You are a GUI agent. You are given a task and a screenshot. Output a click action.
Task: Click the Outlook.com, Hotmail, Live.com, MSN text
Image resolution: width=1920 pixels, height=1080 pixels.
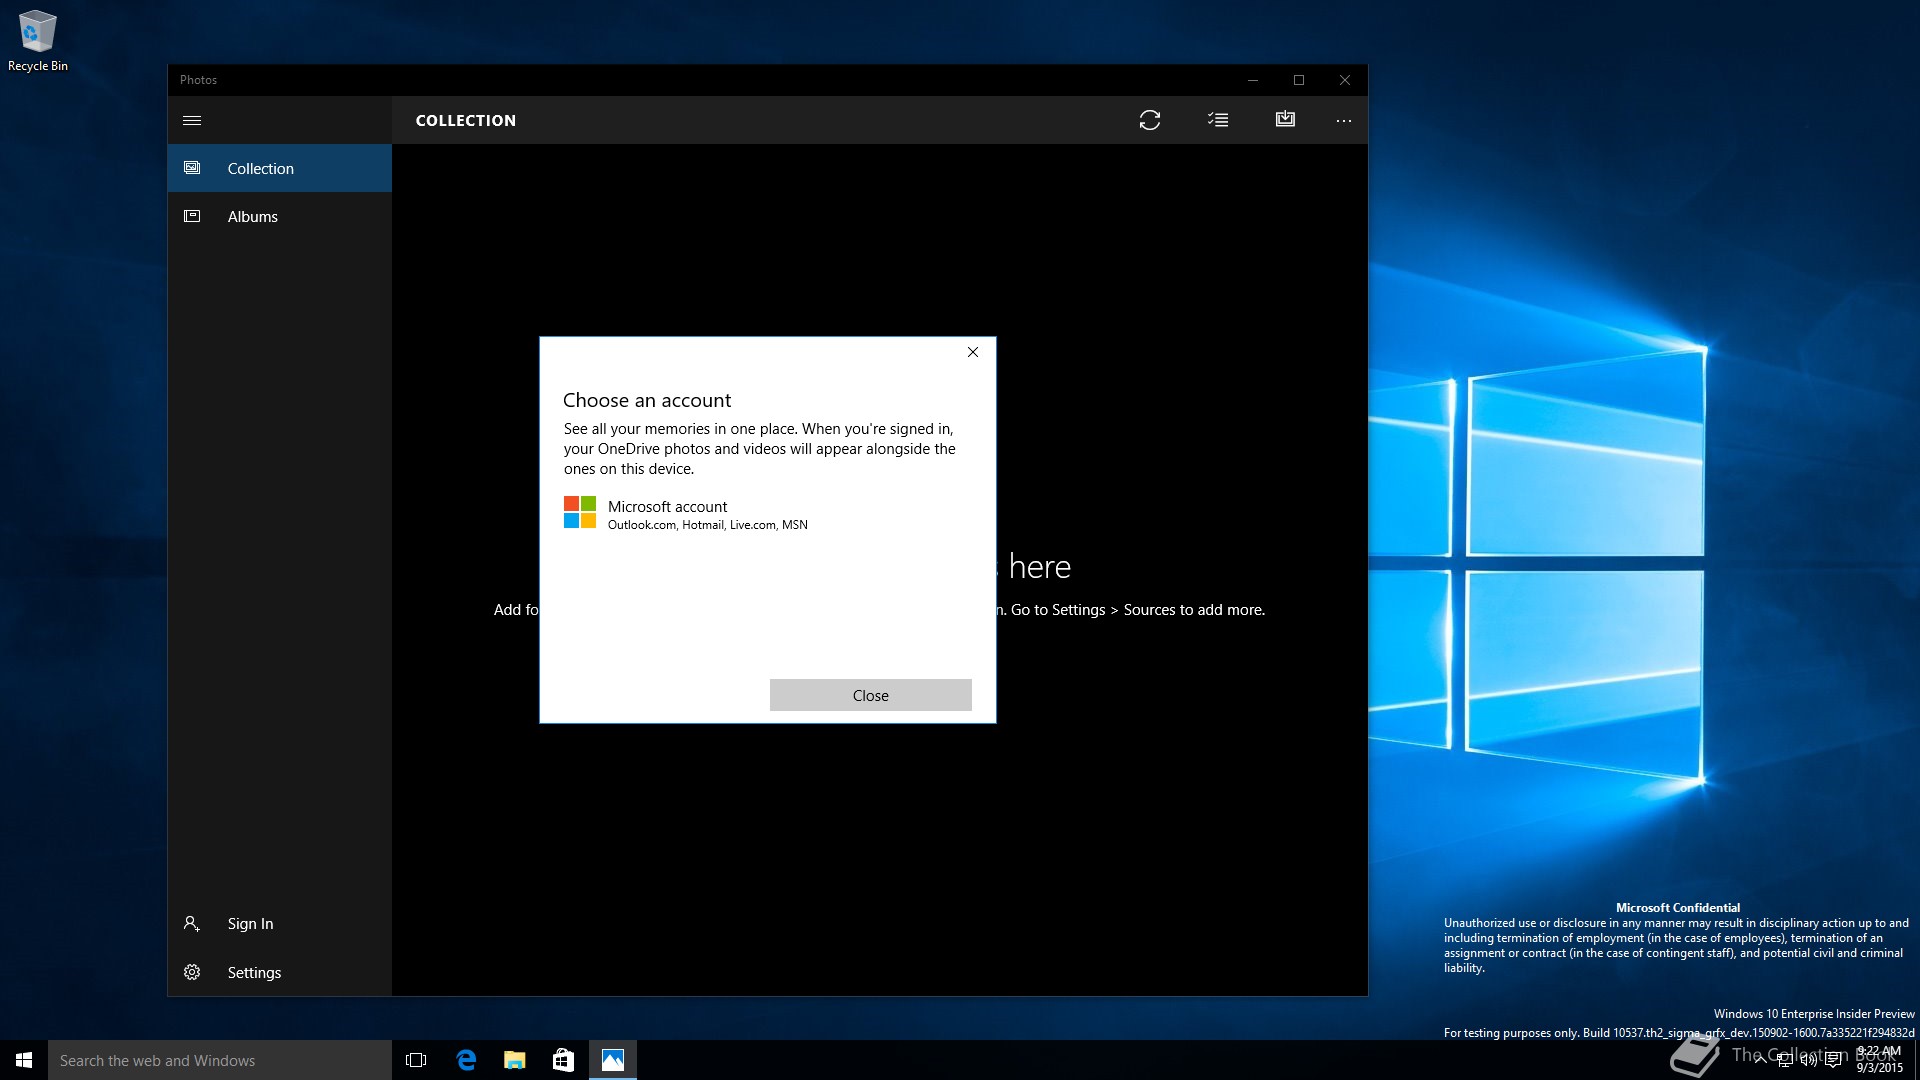pos(708,525)
